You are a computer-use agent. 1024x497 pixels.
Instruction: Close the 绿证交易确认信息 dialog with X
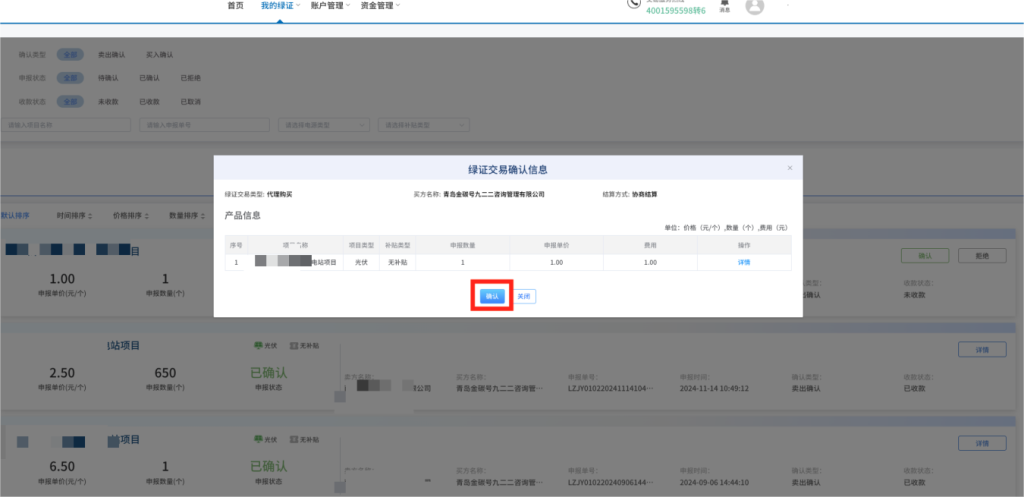tap(789, 168)
